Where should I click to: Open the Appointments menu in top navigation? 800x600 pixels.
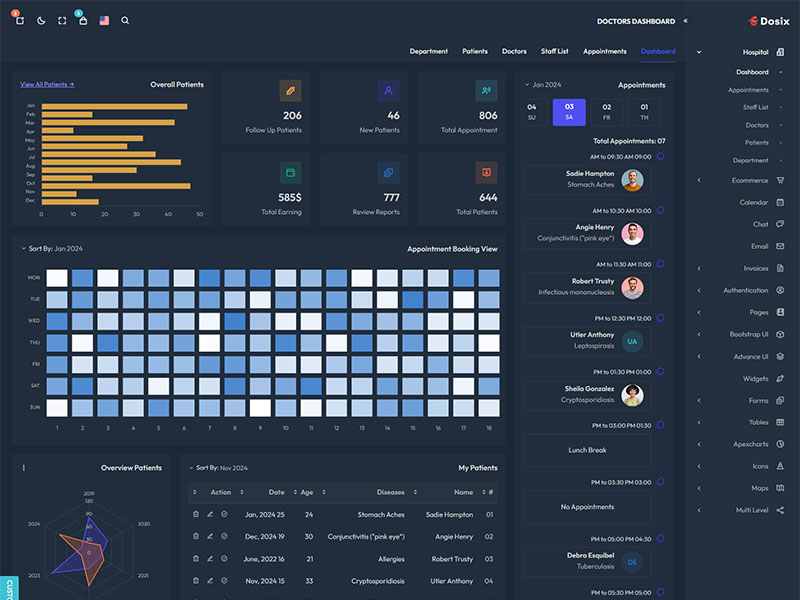pyautogui.click(x=604, y=51)
